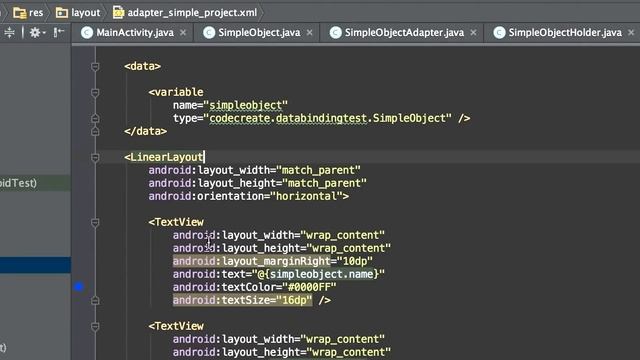Select the project tree row ending in "oidTest)"
Viewport: 640px width, 360px height.
click(36, 183)
